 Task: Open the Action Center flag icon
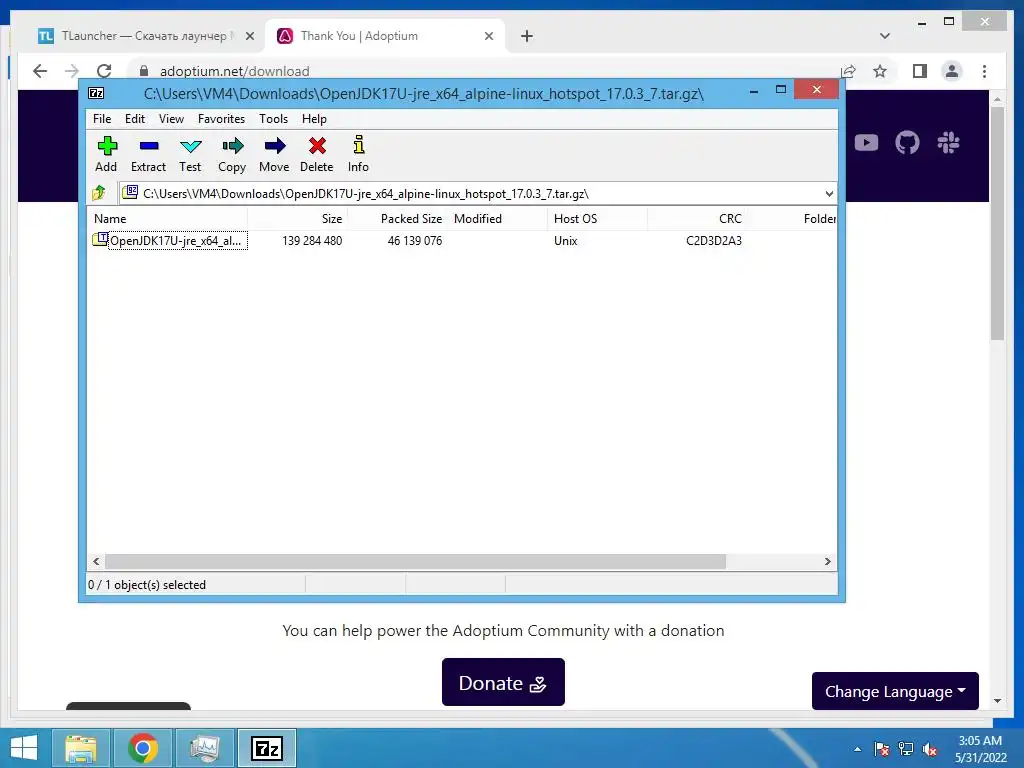tap(881, 749)
